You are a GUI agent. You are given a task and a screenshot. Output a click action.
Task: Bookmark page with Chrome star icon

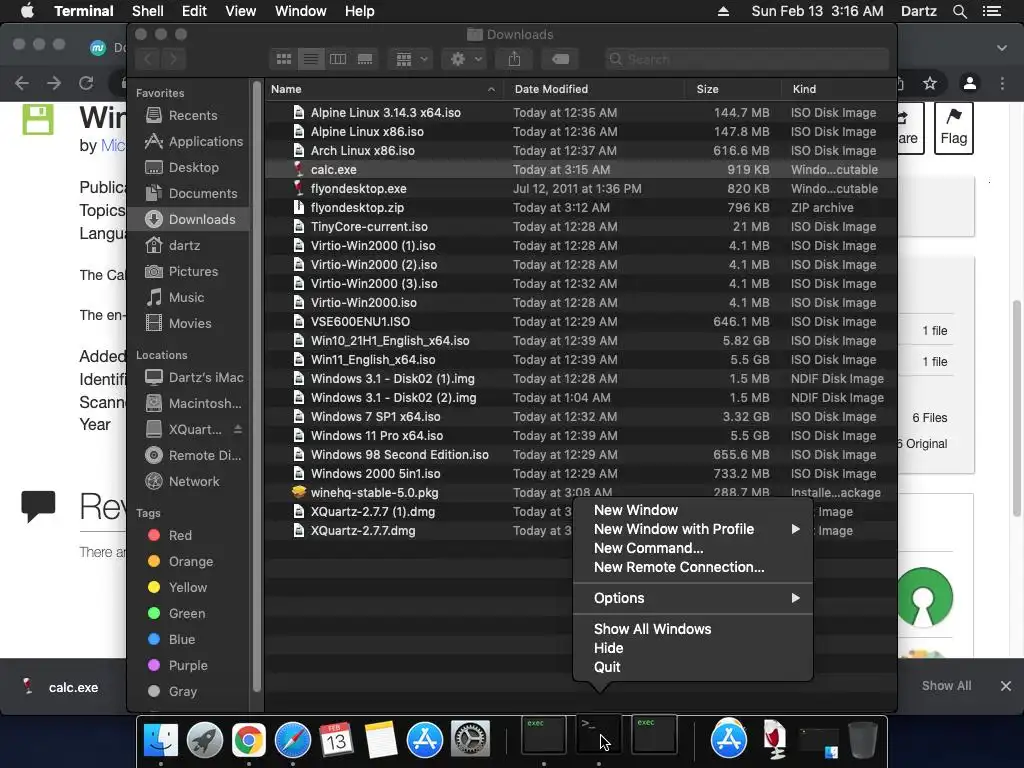coord(930,83)
